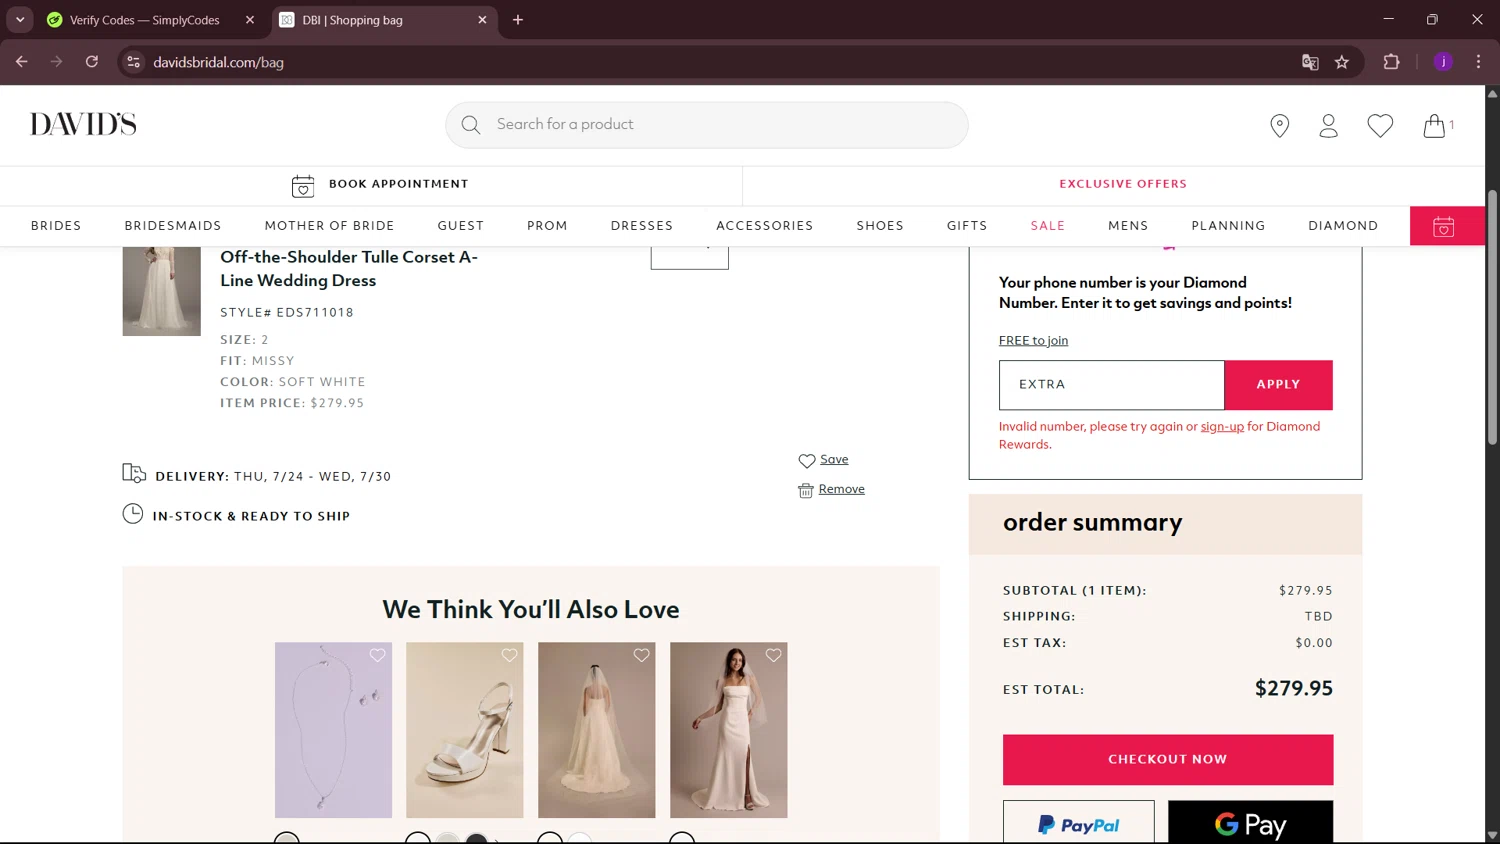Click the browser back arrow
Image resolution: width=1500 pixels, height=844 pixels.
pyautogui.click(x=22, y=62)
